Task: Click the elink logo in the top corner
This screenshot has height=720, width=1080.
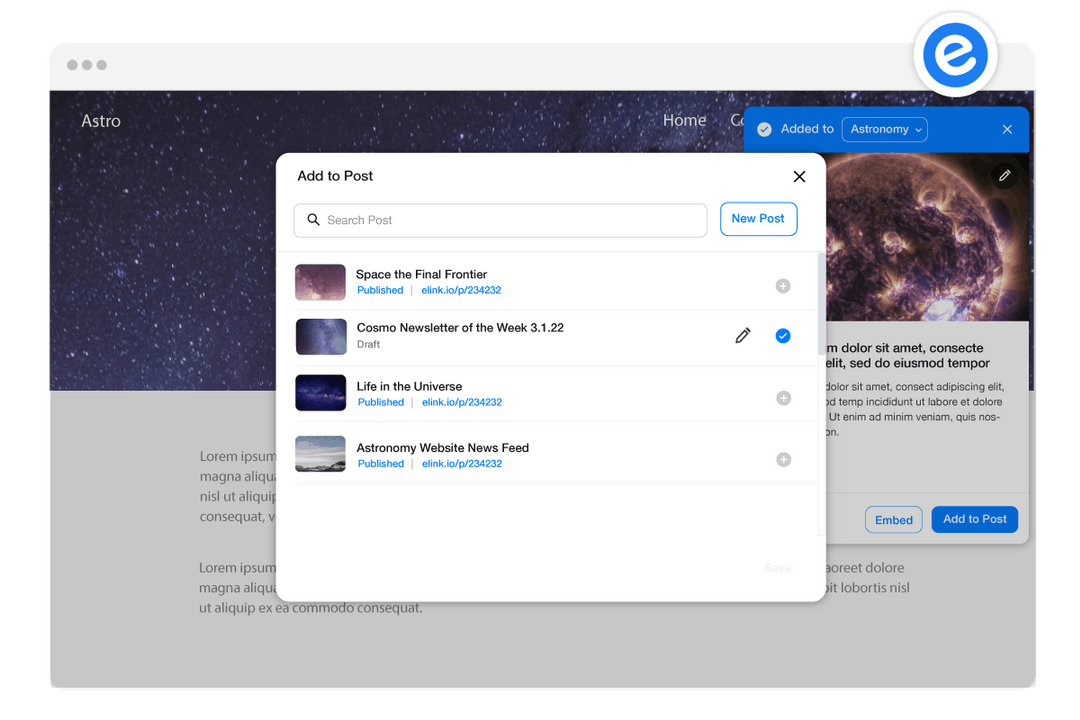Action: click(955, 53)
